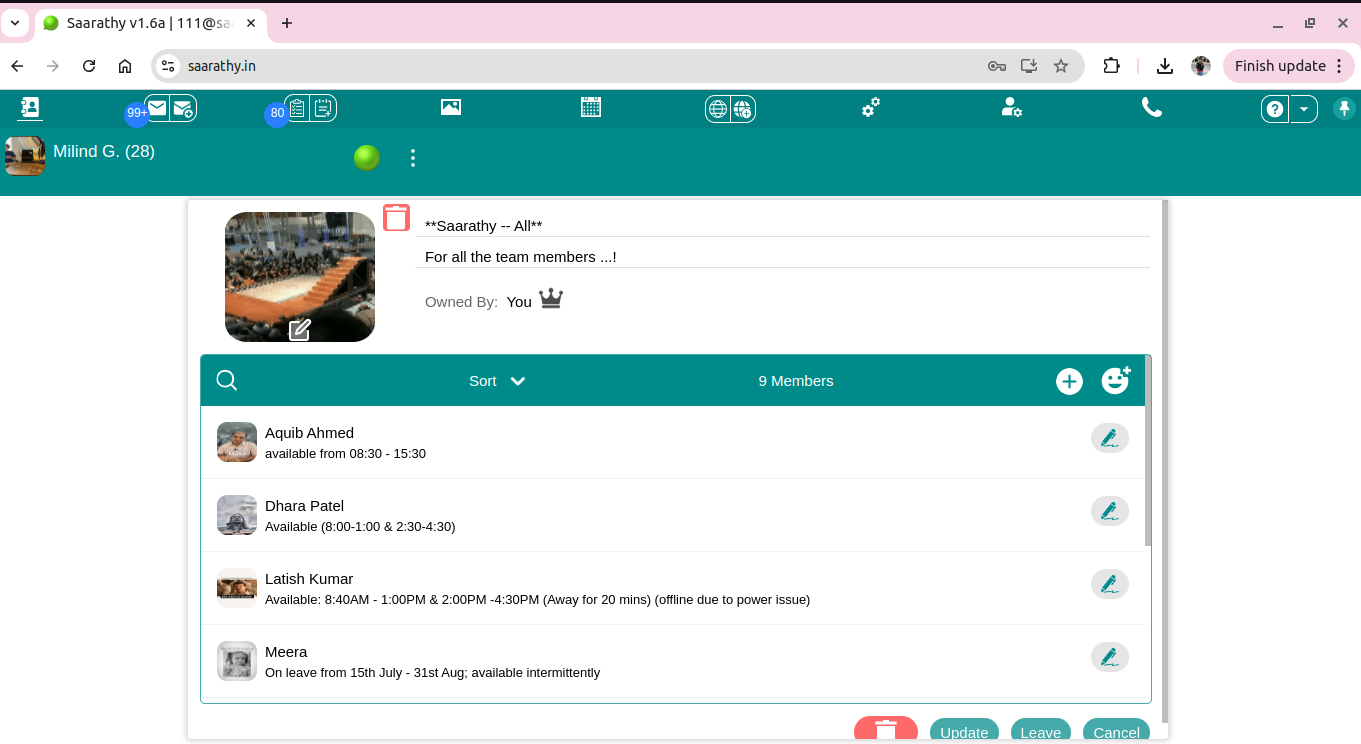Toggle Milind G.'s green status indicator

tap(366, 157)
